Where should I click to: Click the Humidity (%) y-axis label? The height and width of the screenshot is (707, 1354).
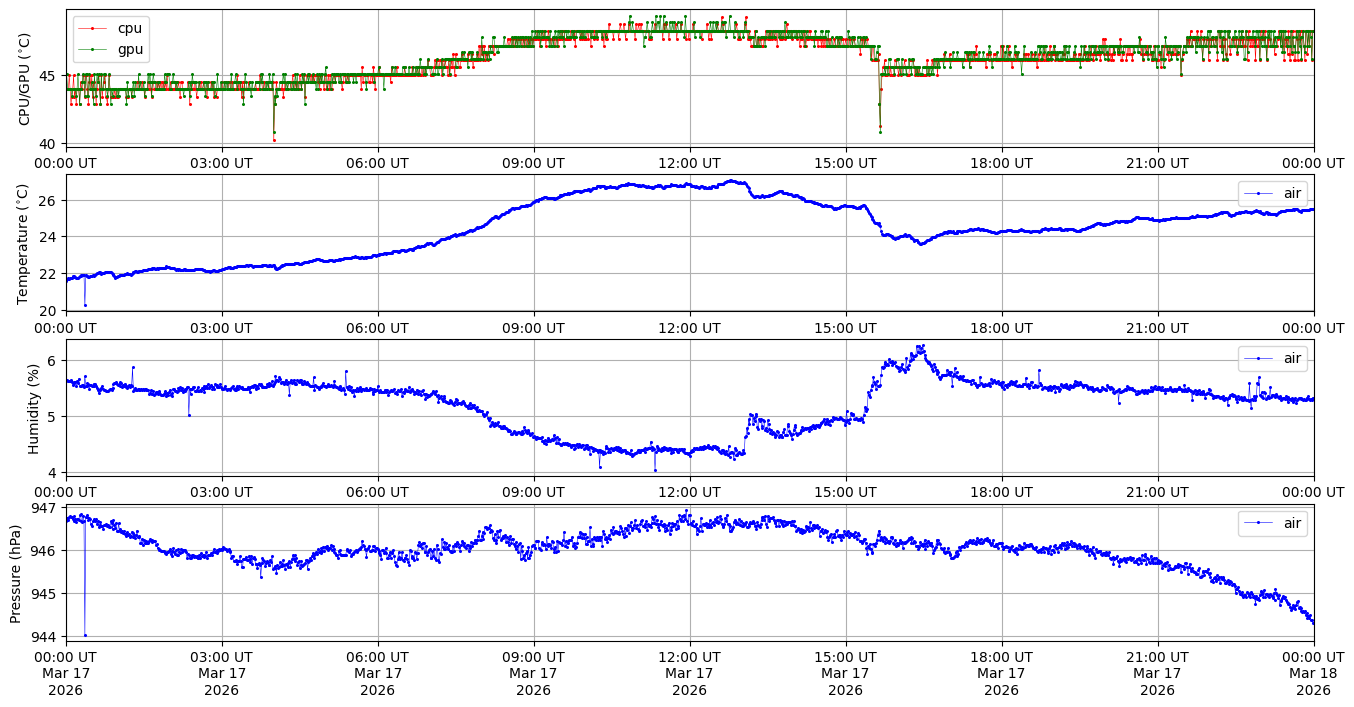(x=33, y=408)
